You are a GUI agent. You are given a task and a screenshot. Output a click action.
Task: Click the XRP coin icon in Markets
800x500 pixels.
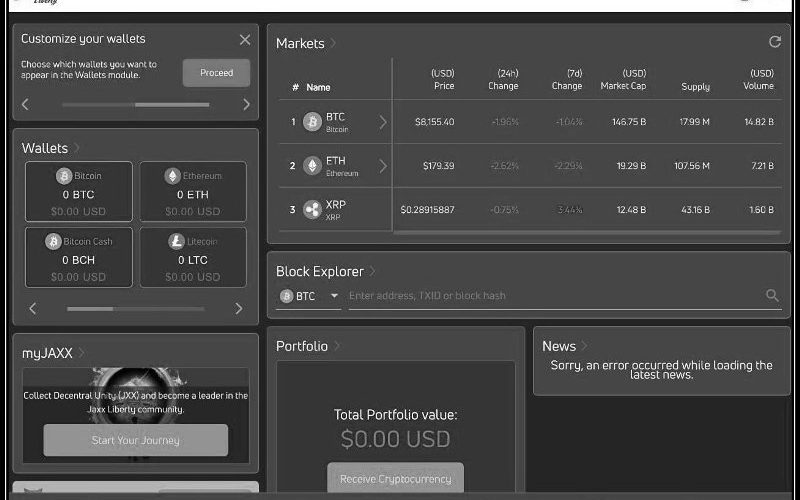click(x=312, y=210)
